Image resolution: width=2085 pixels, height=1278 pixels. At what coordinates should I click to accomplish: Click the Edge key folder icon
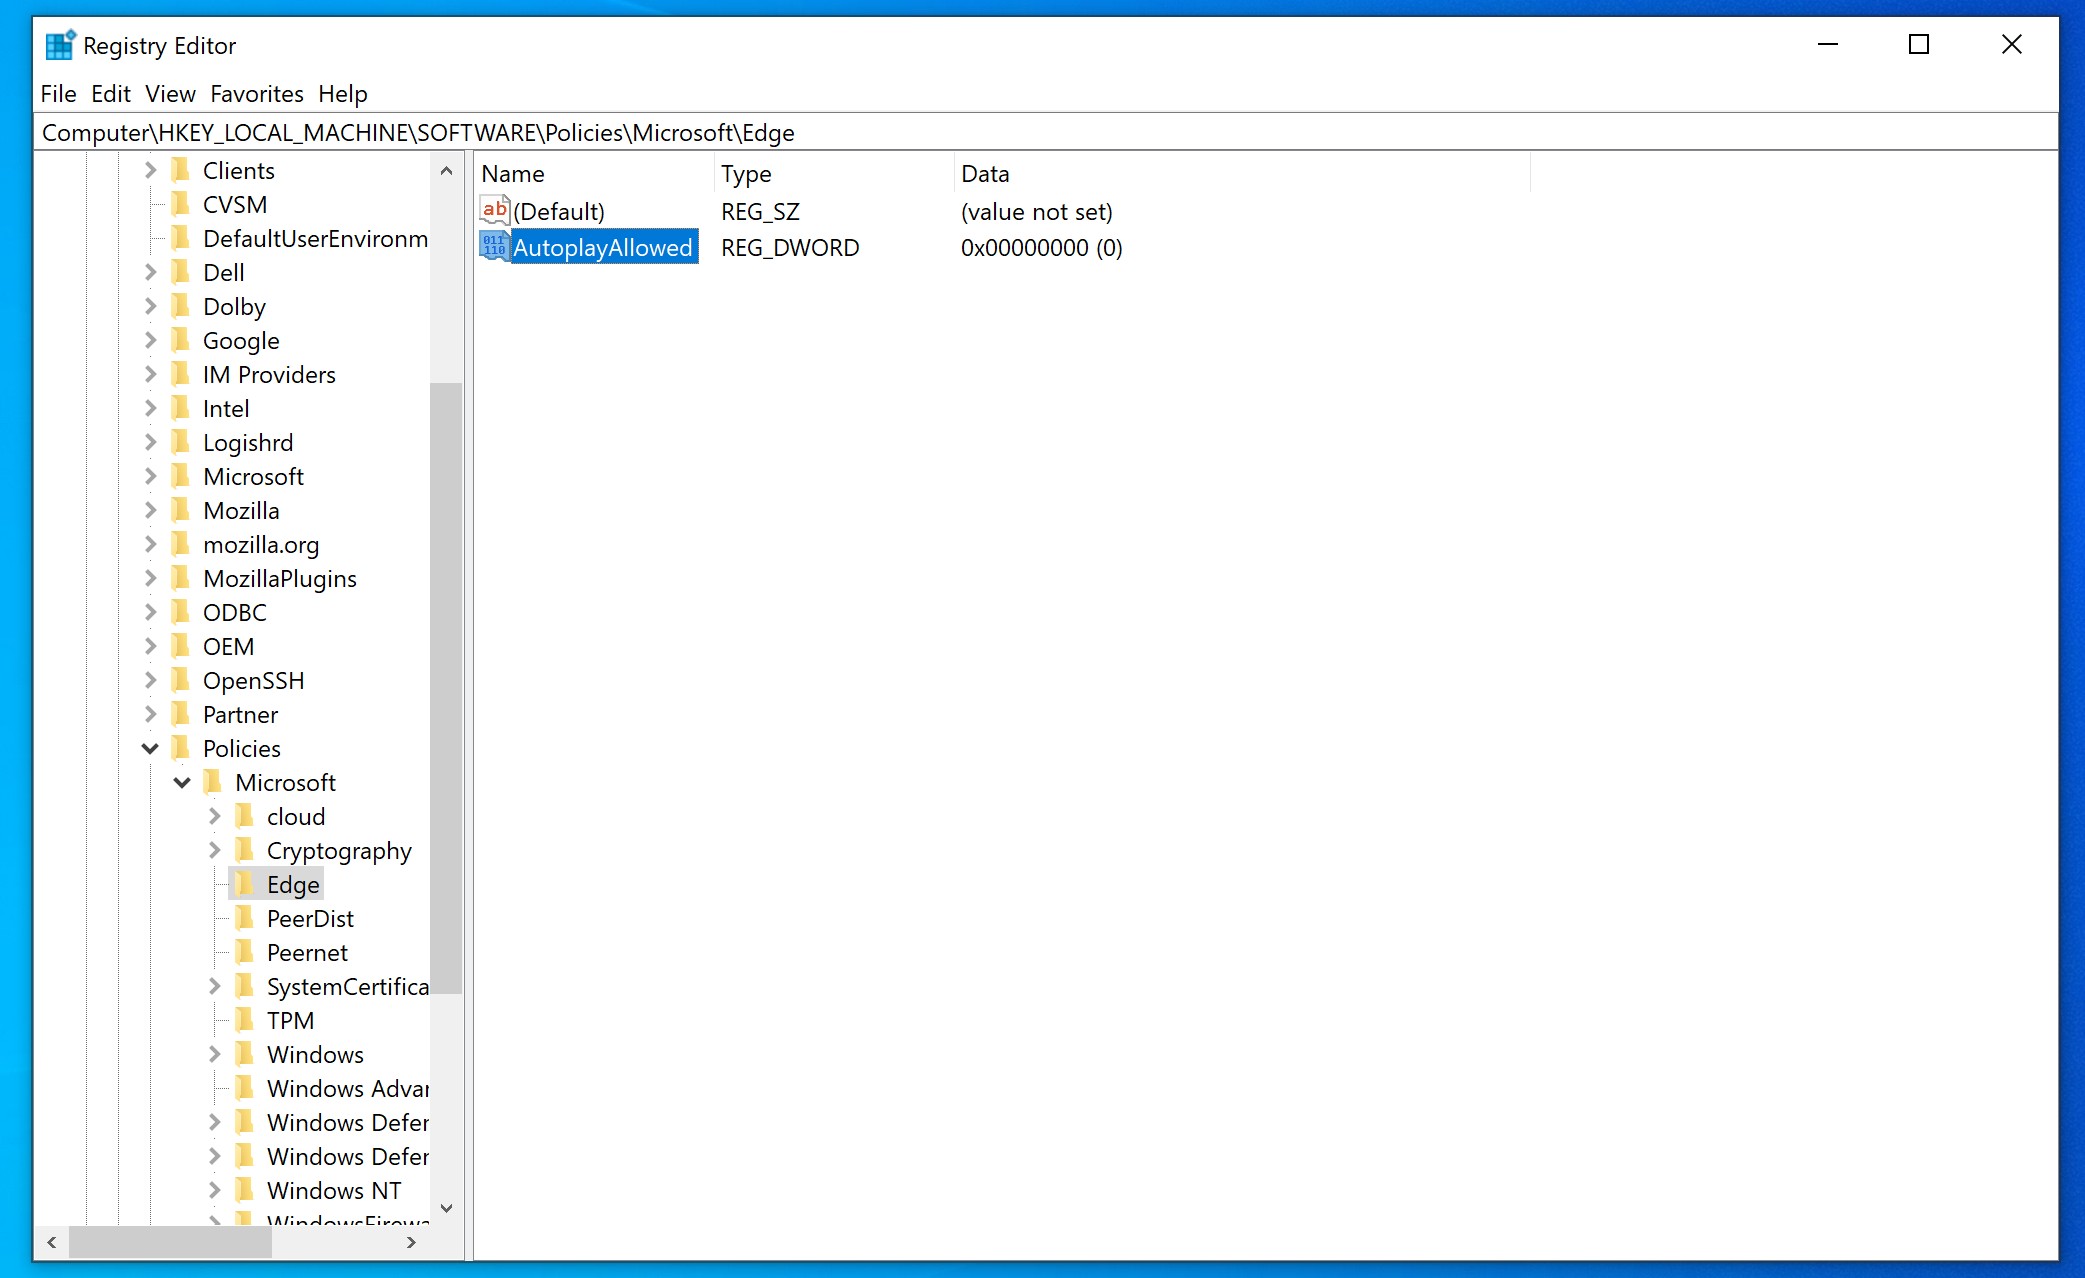point(245,884)
